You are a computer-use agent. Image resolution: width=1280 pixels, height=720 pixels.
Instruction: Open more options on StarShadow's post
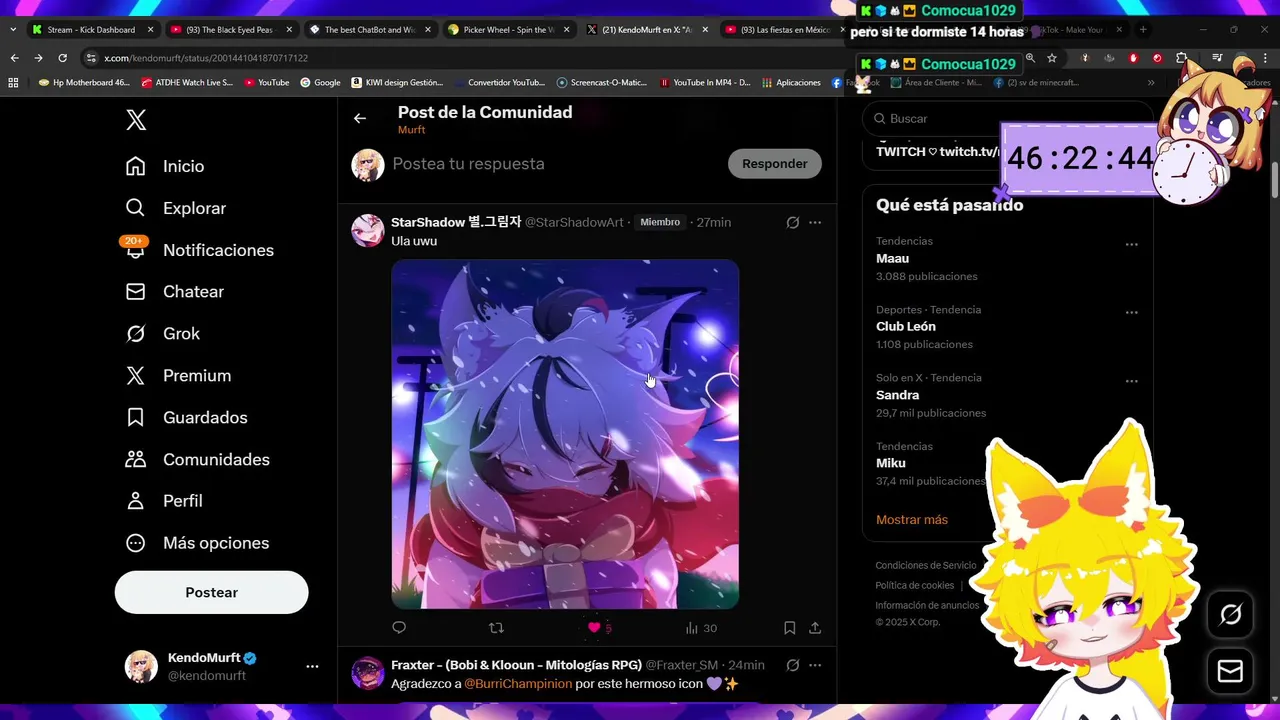coord(815,222)
